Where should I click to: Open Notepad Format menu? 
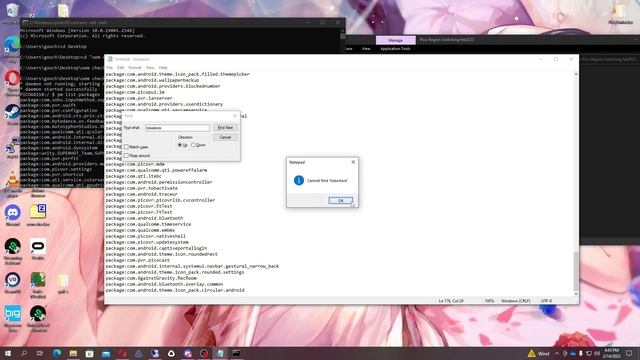[135, 67]
